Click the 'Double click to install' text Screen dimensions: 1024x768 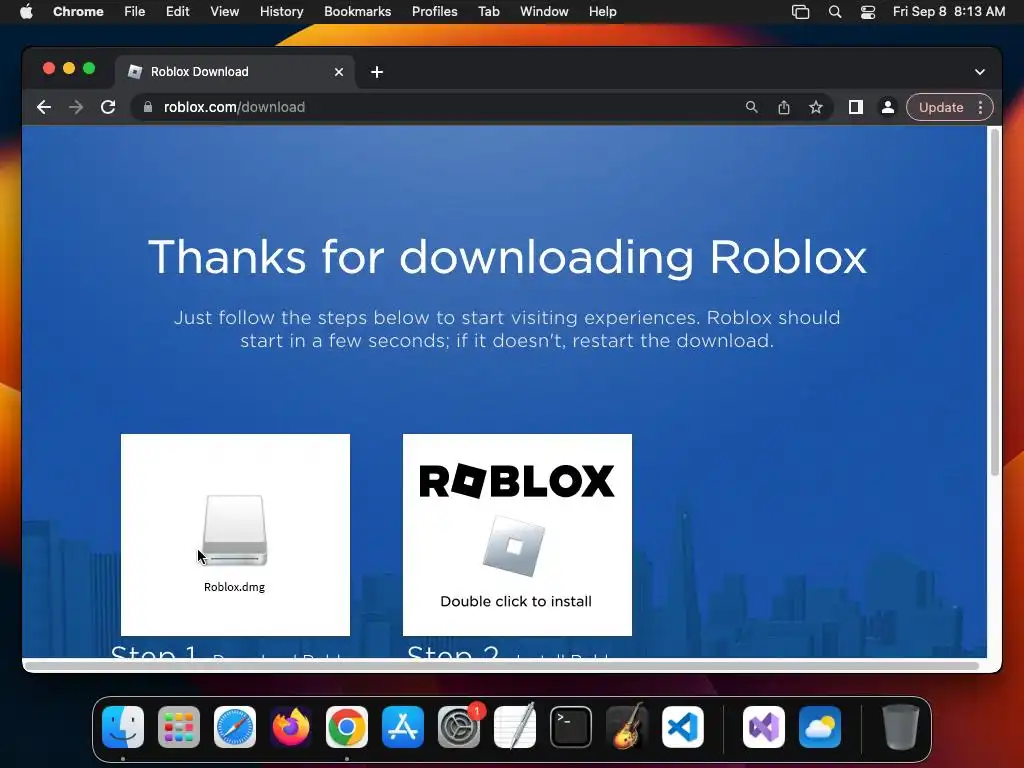click(516, 601)
